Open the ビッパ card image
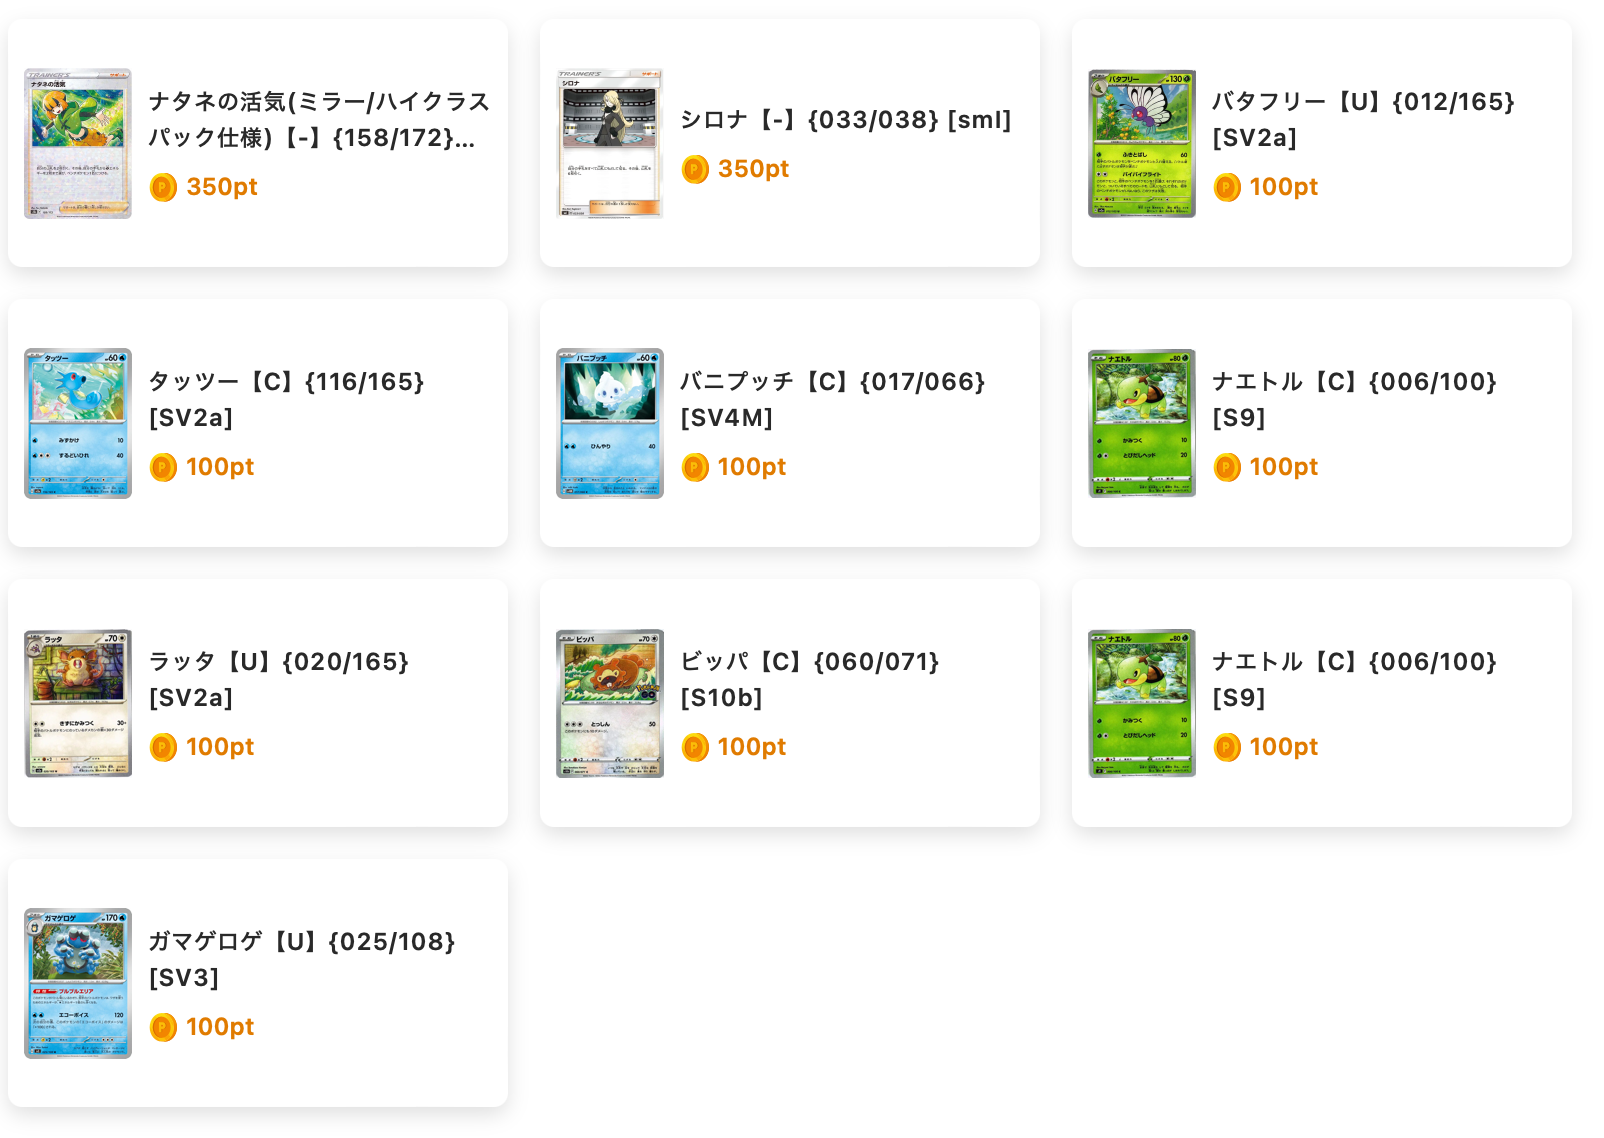Viewport: 1604px width, 1138px height. point(610,703)
